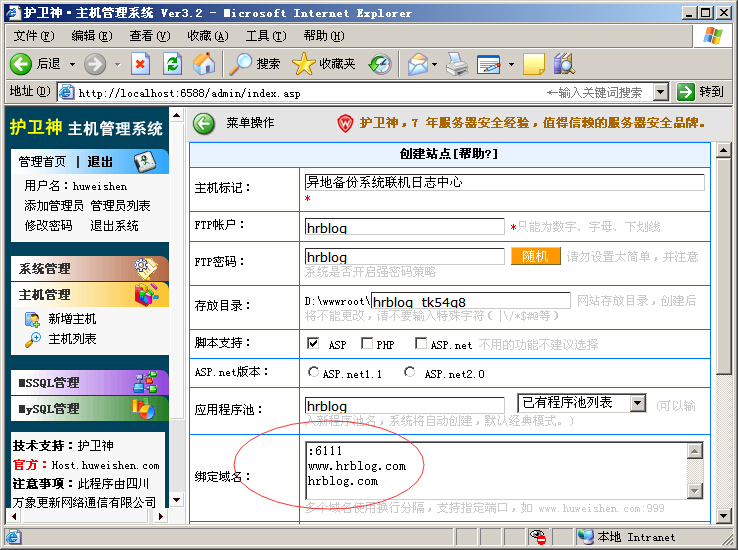
Task: Select the ASP.net1.1 radio button
Action: (313, 372)
